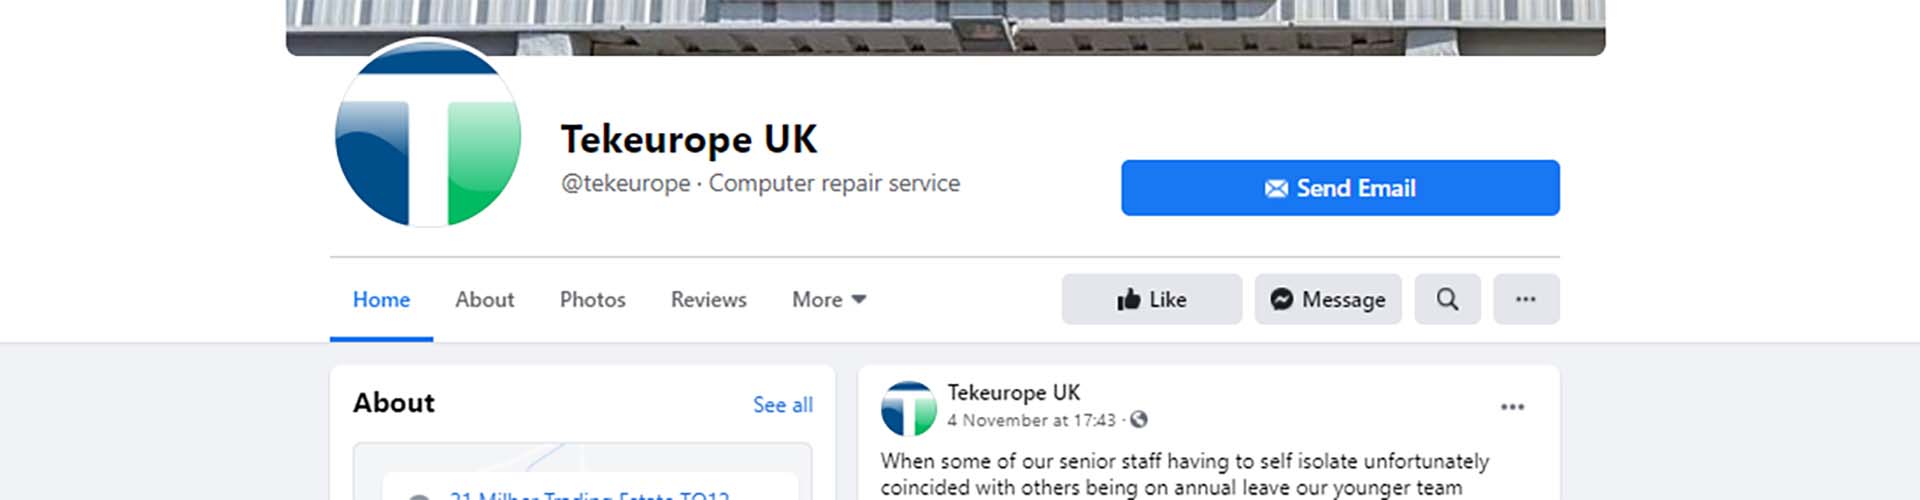This screenshot has height=500, width=1920.
Task: Select the Reviews tab
Action: pyautogui.click(x=708, y=300)
